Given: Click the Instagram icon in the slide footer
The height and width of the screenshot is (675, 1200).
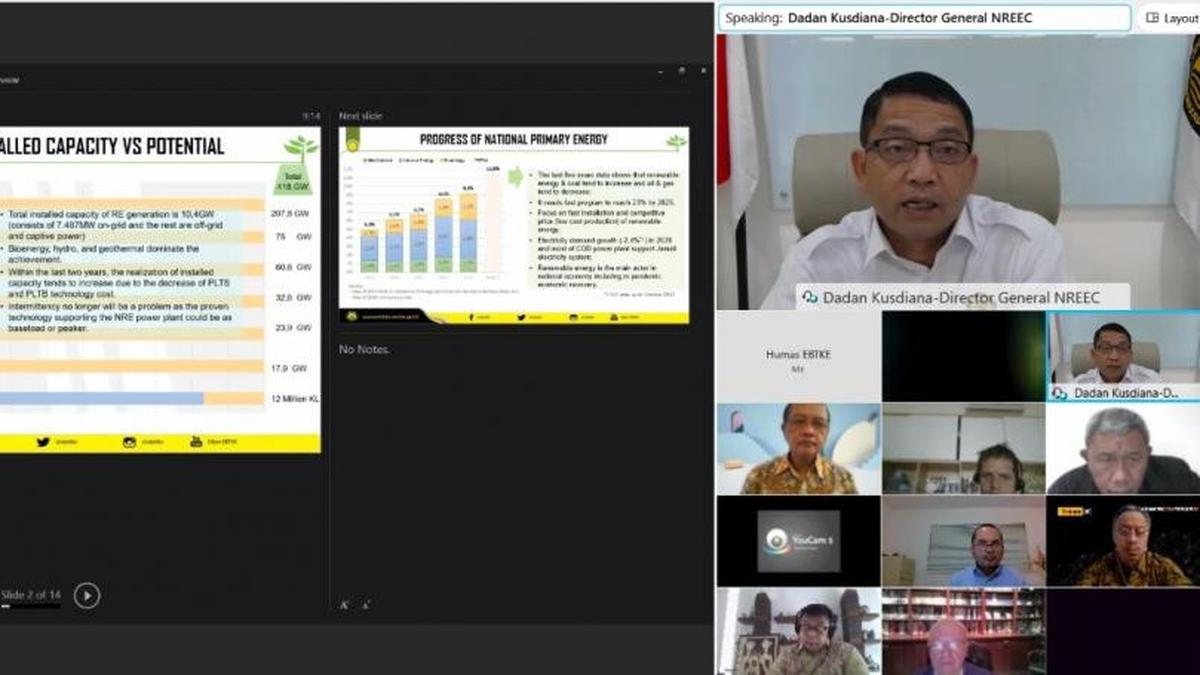Looking at the screenshot, I should 129,442.
